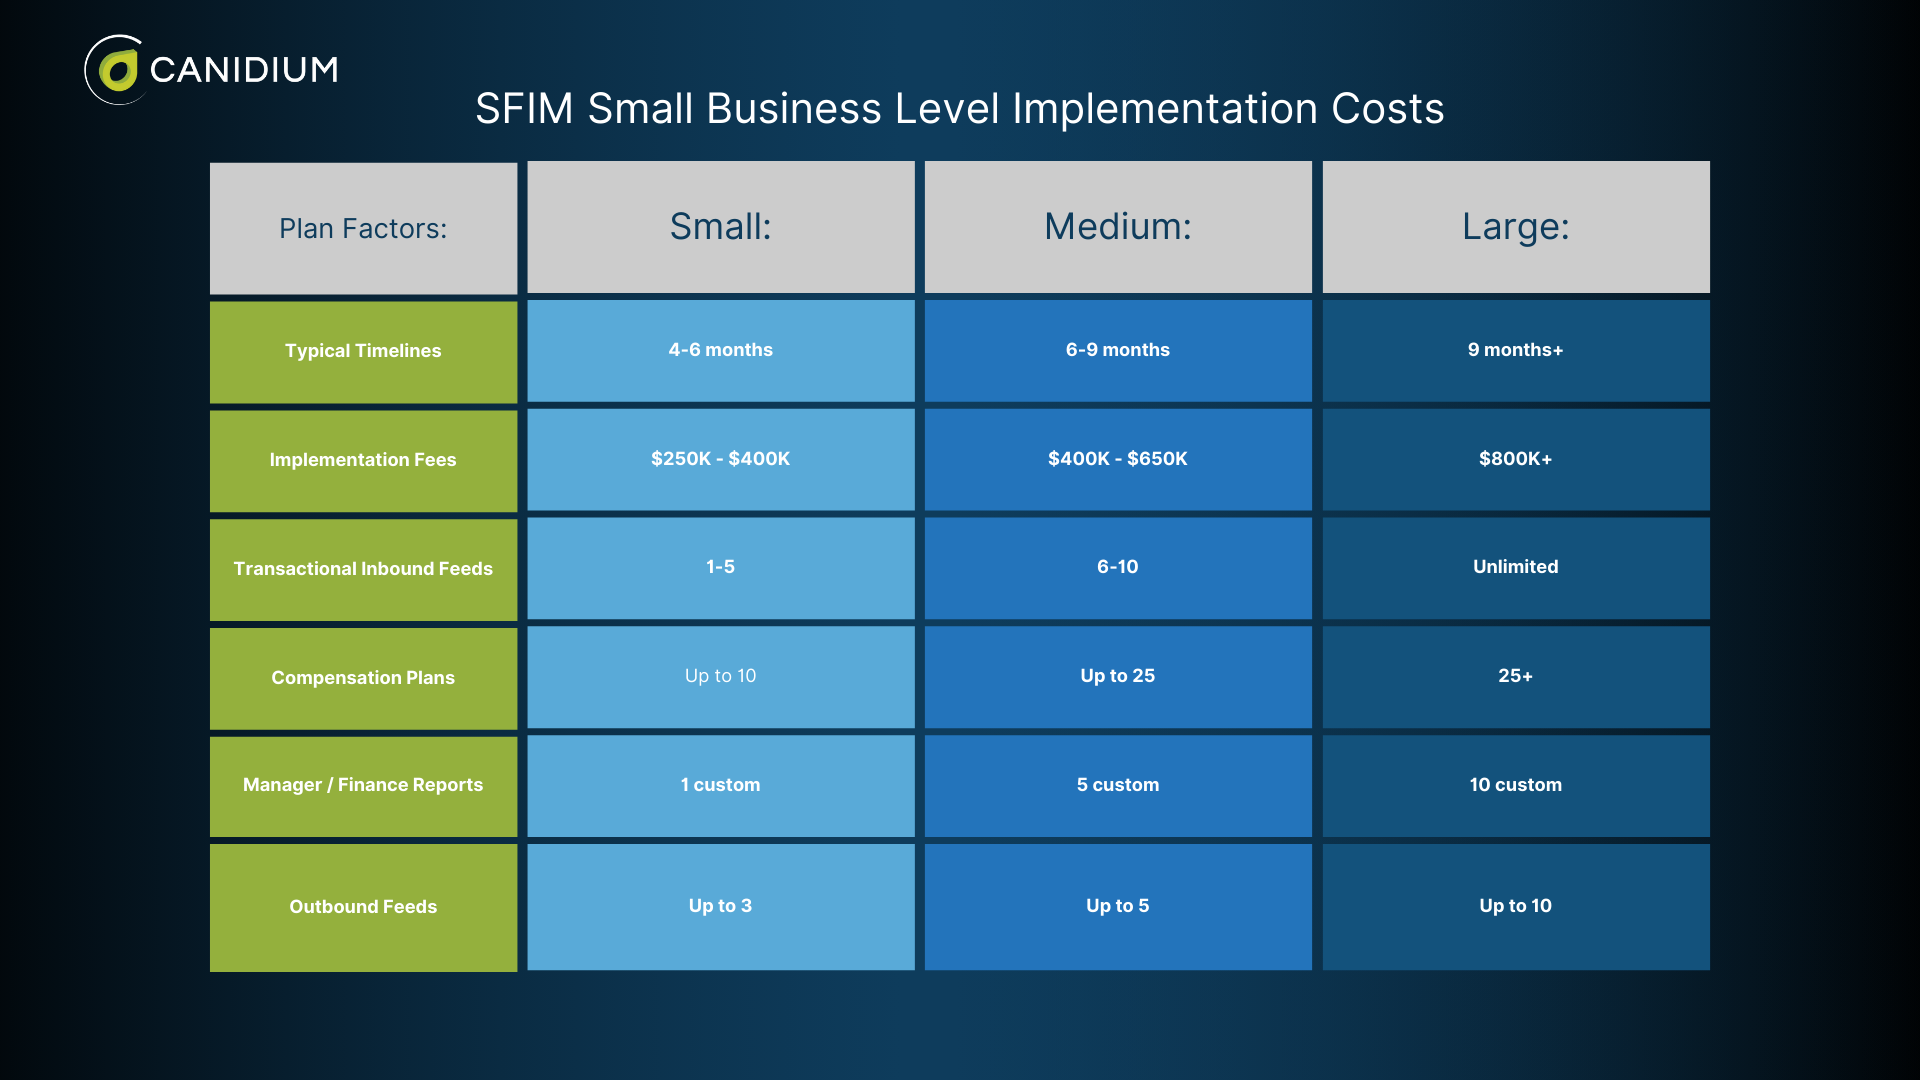This screenshot has width=1920, height=1080.
Task: Click the 'Up to 10' outbound feeds cell
Action: pos(1516,907)
